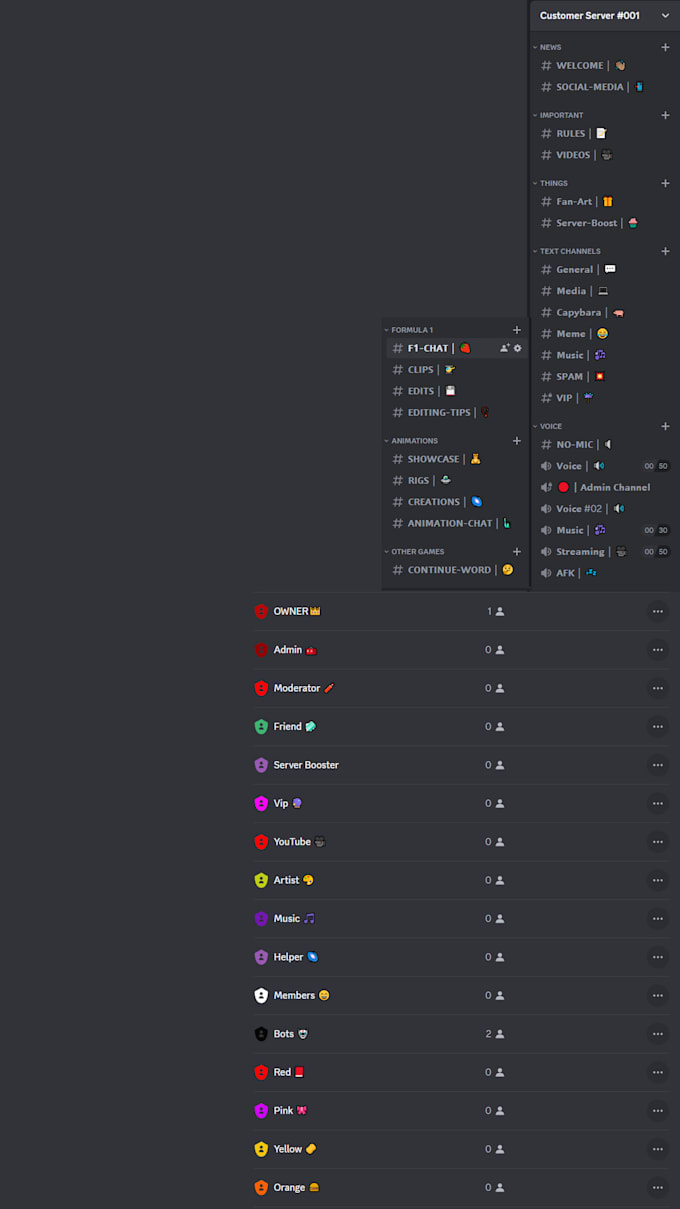
Task: Add a channel in the VOICE category
Action: 667,426
